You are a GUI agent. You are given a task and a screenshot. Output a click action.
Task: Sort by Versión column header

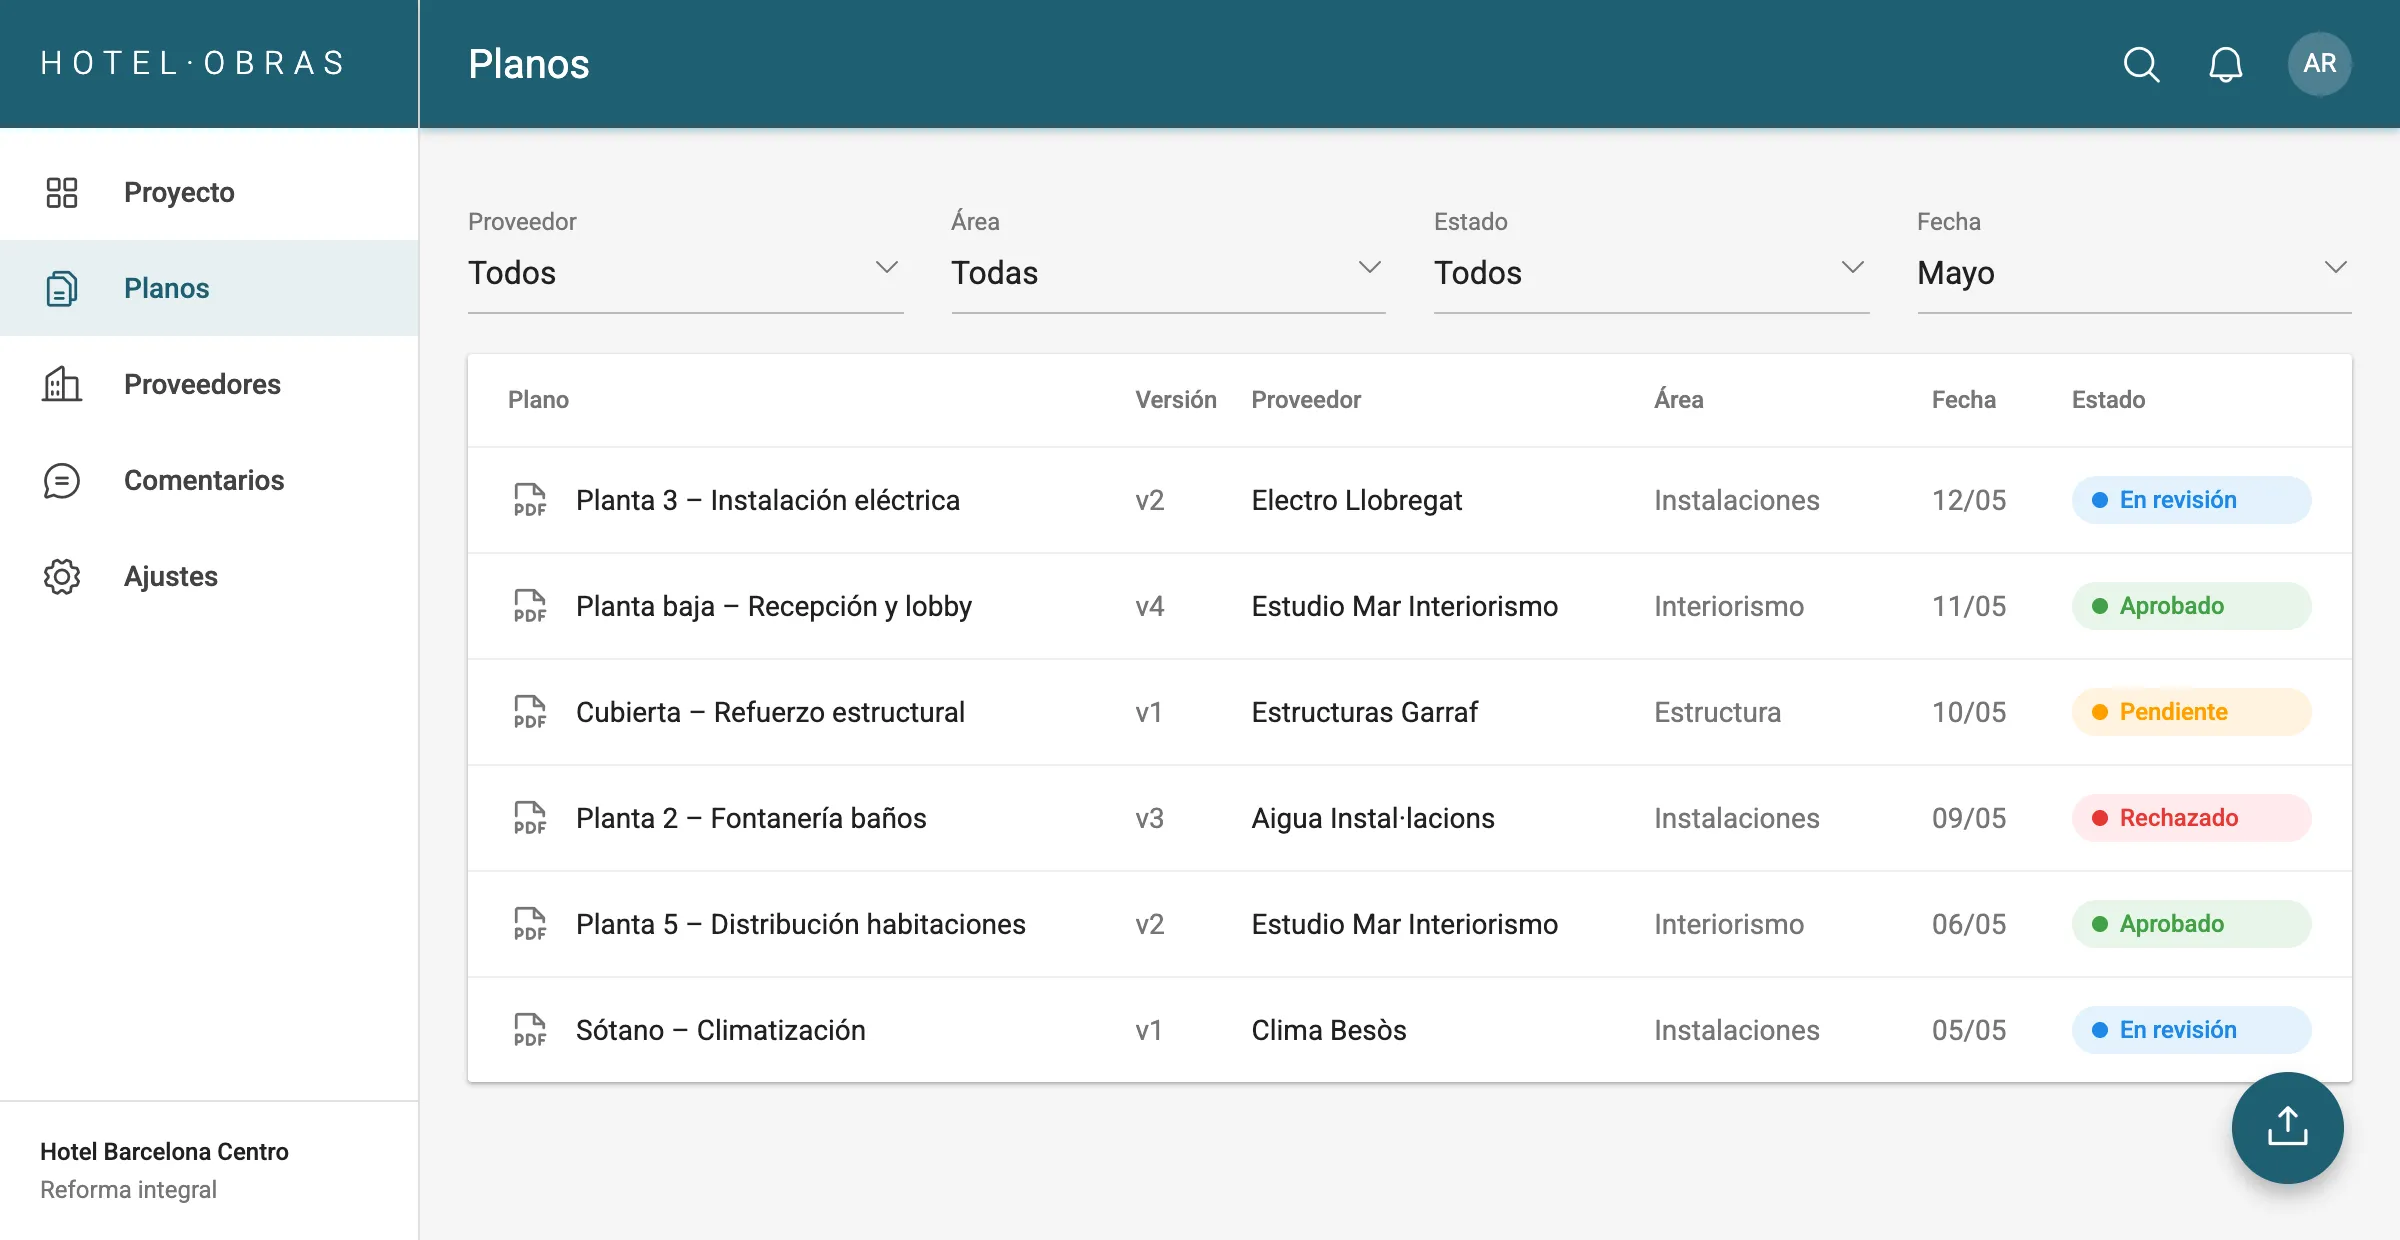coord(1175,400)
